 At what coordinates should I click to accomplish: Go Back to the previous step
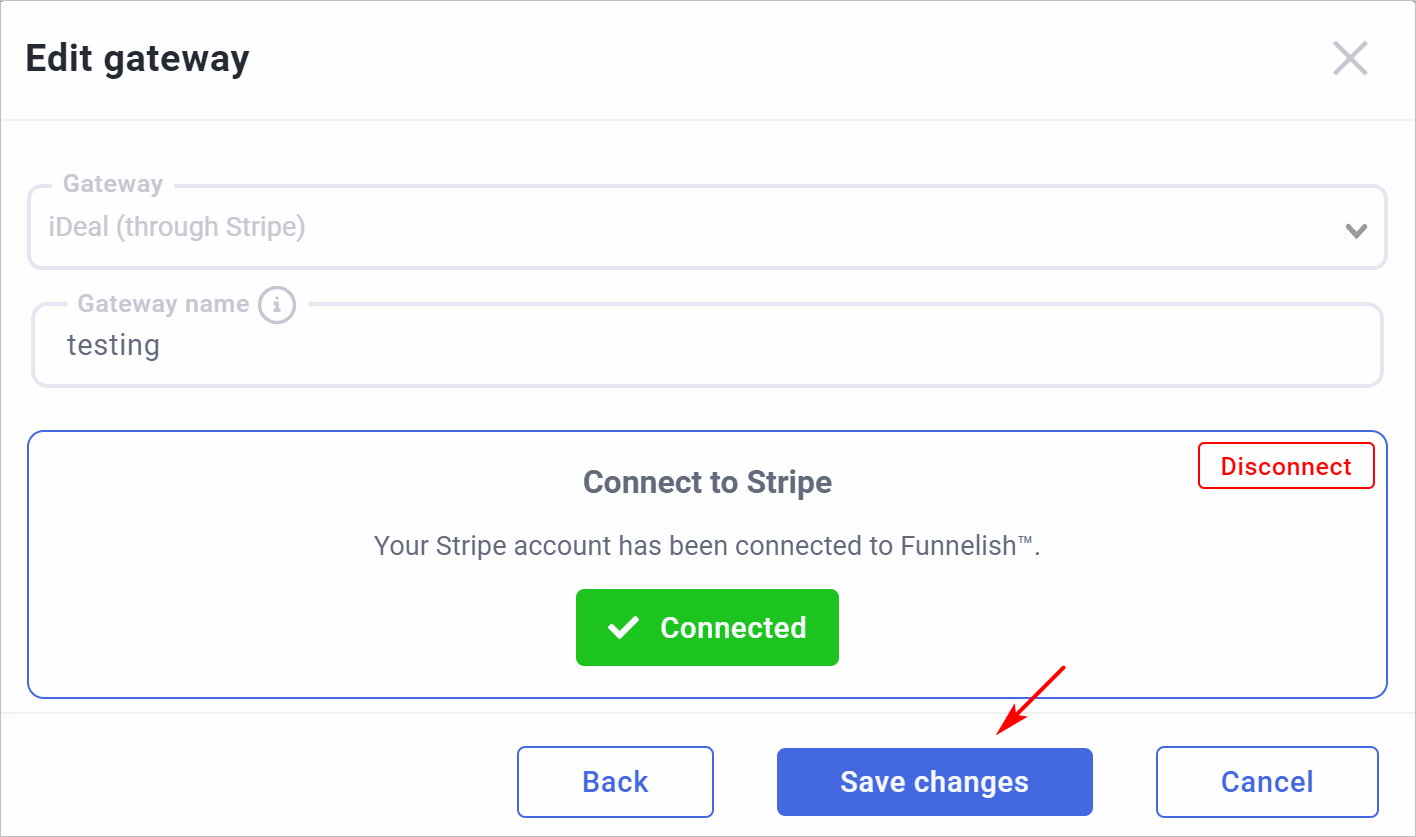(x=615, y=782)
